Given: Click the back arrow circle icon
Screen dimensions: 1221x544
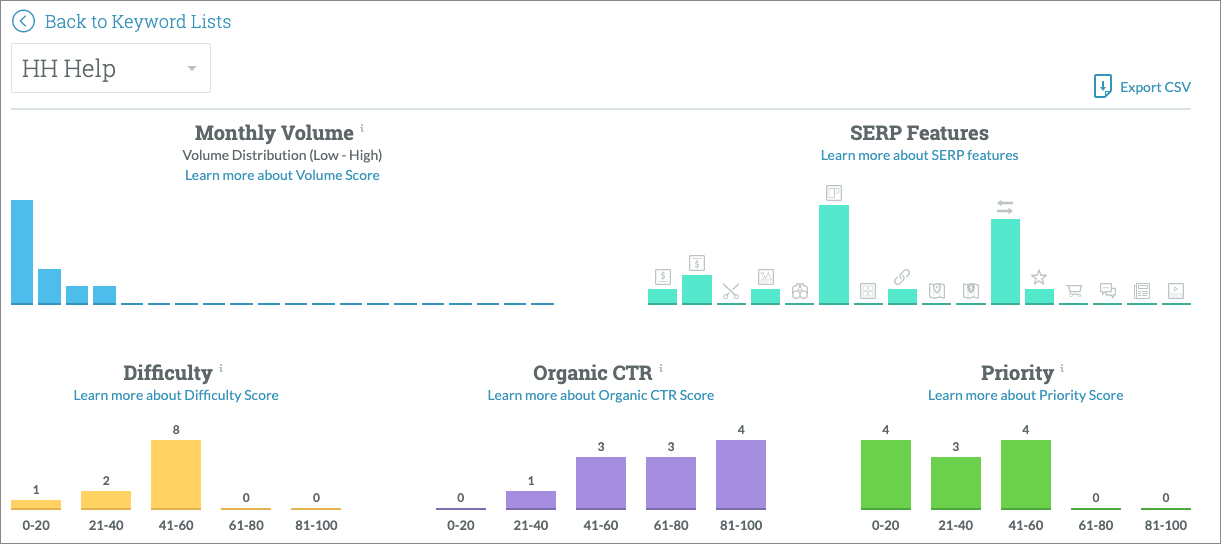Looking at the screenshot, I should [23, 21].
